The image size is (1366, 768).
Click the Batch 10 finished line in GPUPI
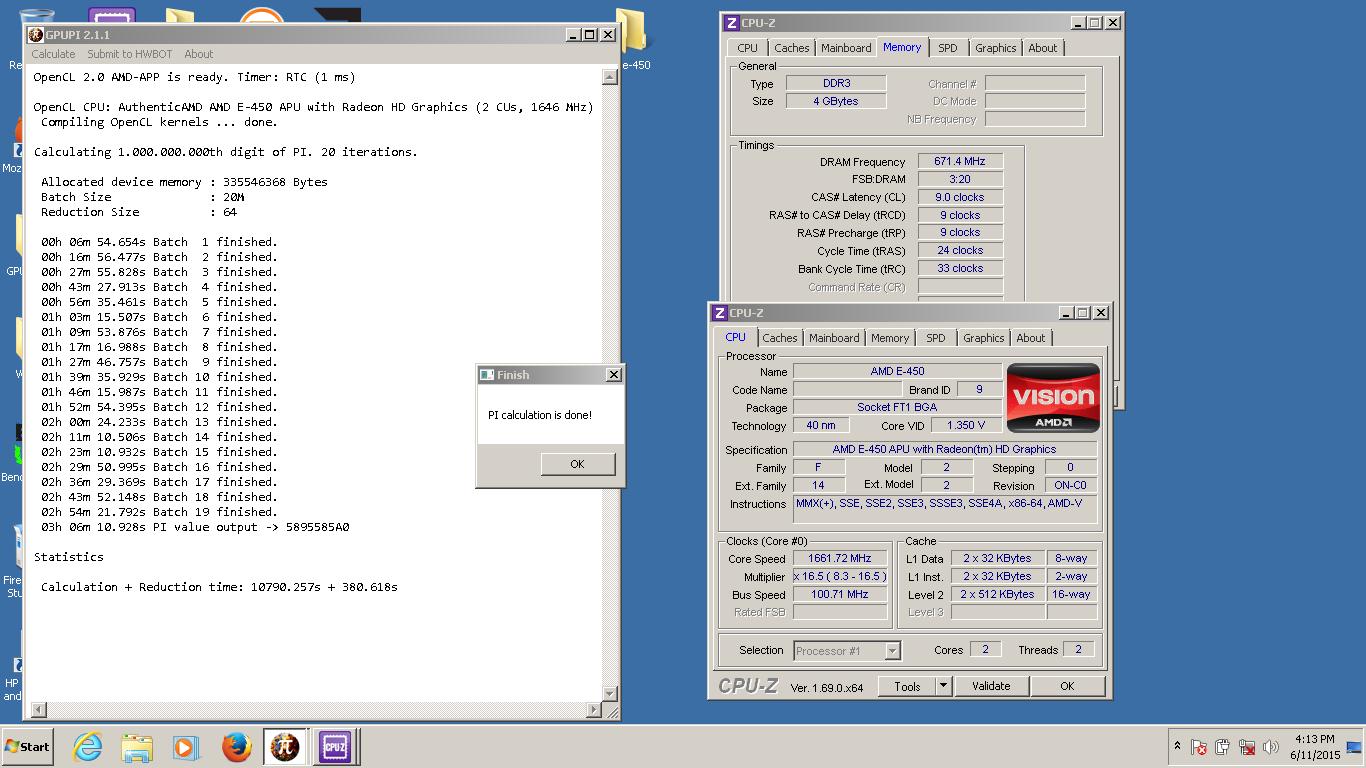[159, 377]
